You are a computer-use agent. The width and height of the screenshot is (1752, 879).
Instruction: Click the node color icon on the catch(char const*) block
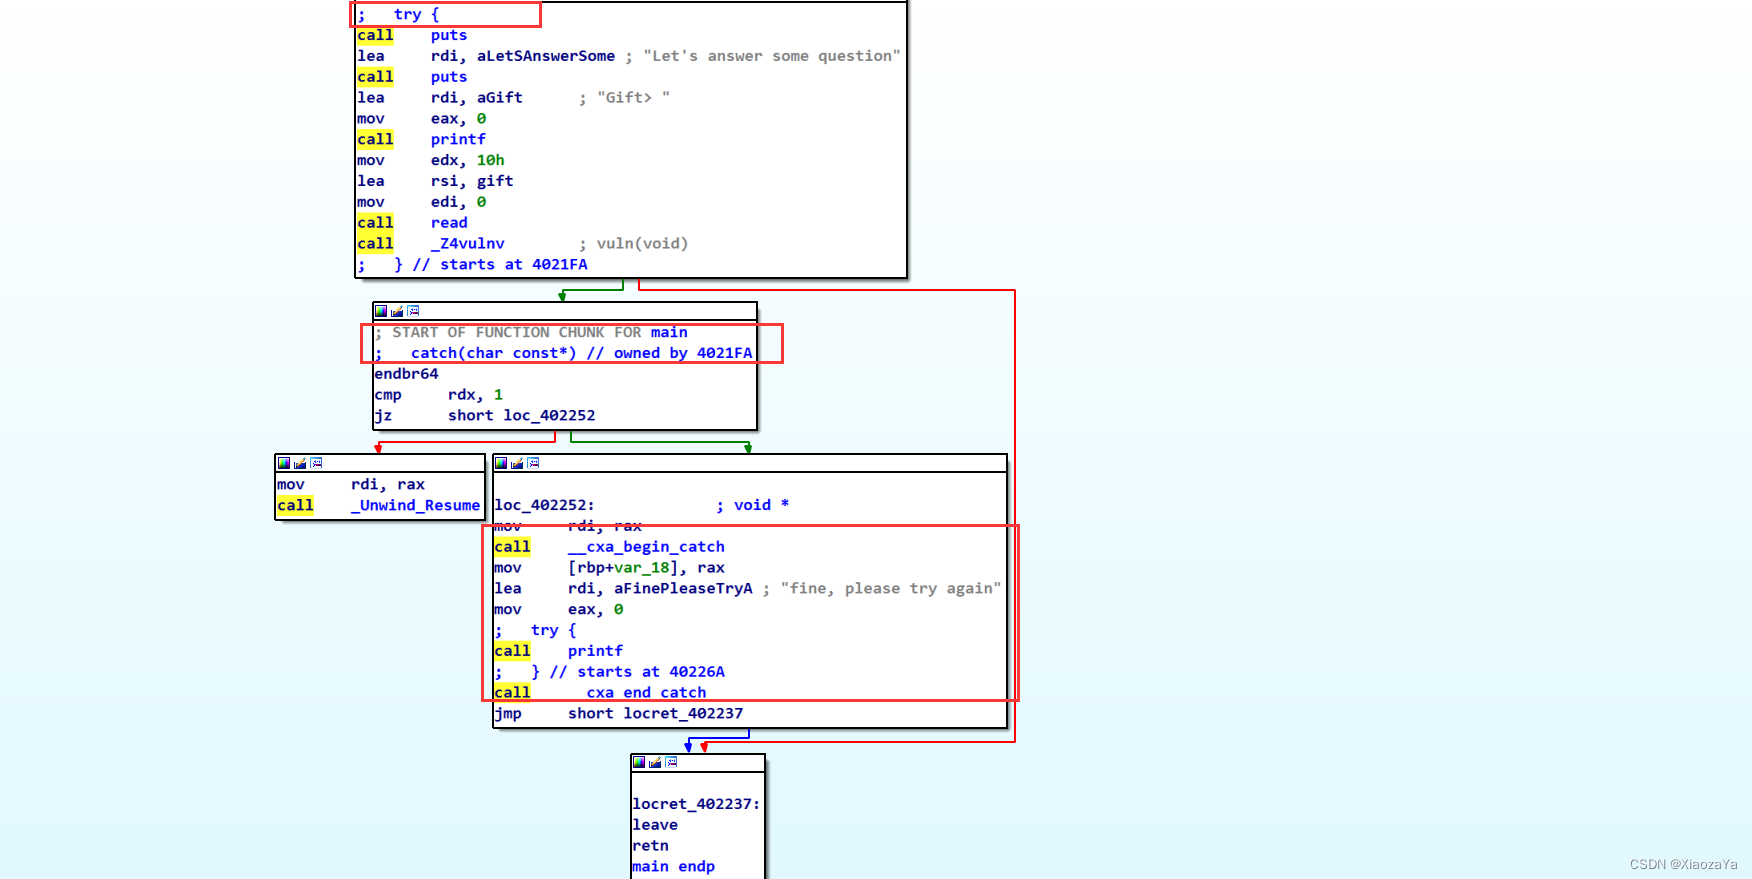click(x=381, y=311)
